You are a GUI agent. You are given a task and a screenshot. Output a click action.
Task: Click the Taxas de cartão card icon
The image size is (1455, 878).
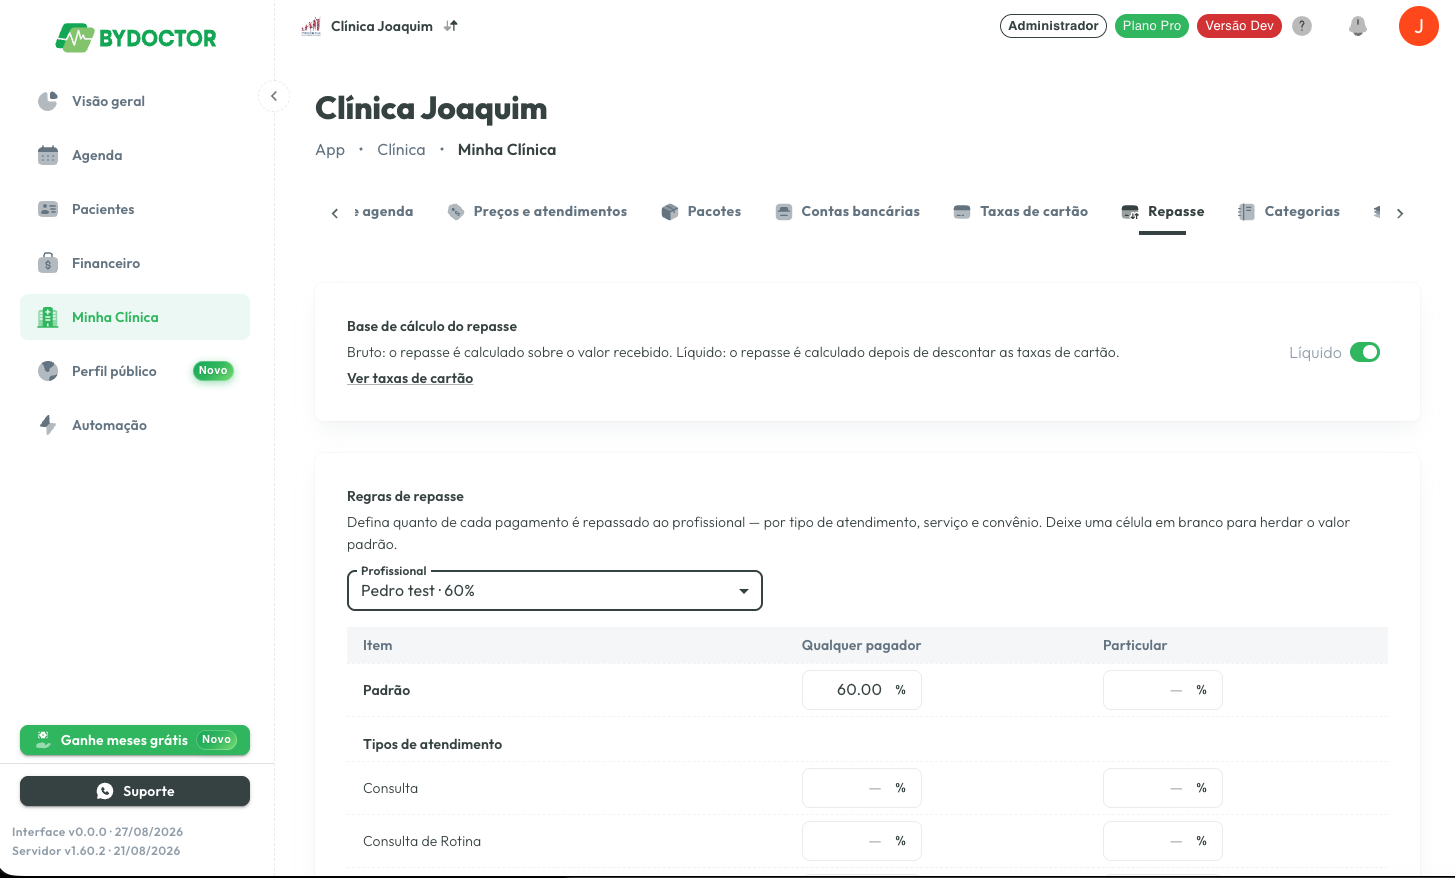pyautogui.click(x=962, y=212)
